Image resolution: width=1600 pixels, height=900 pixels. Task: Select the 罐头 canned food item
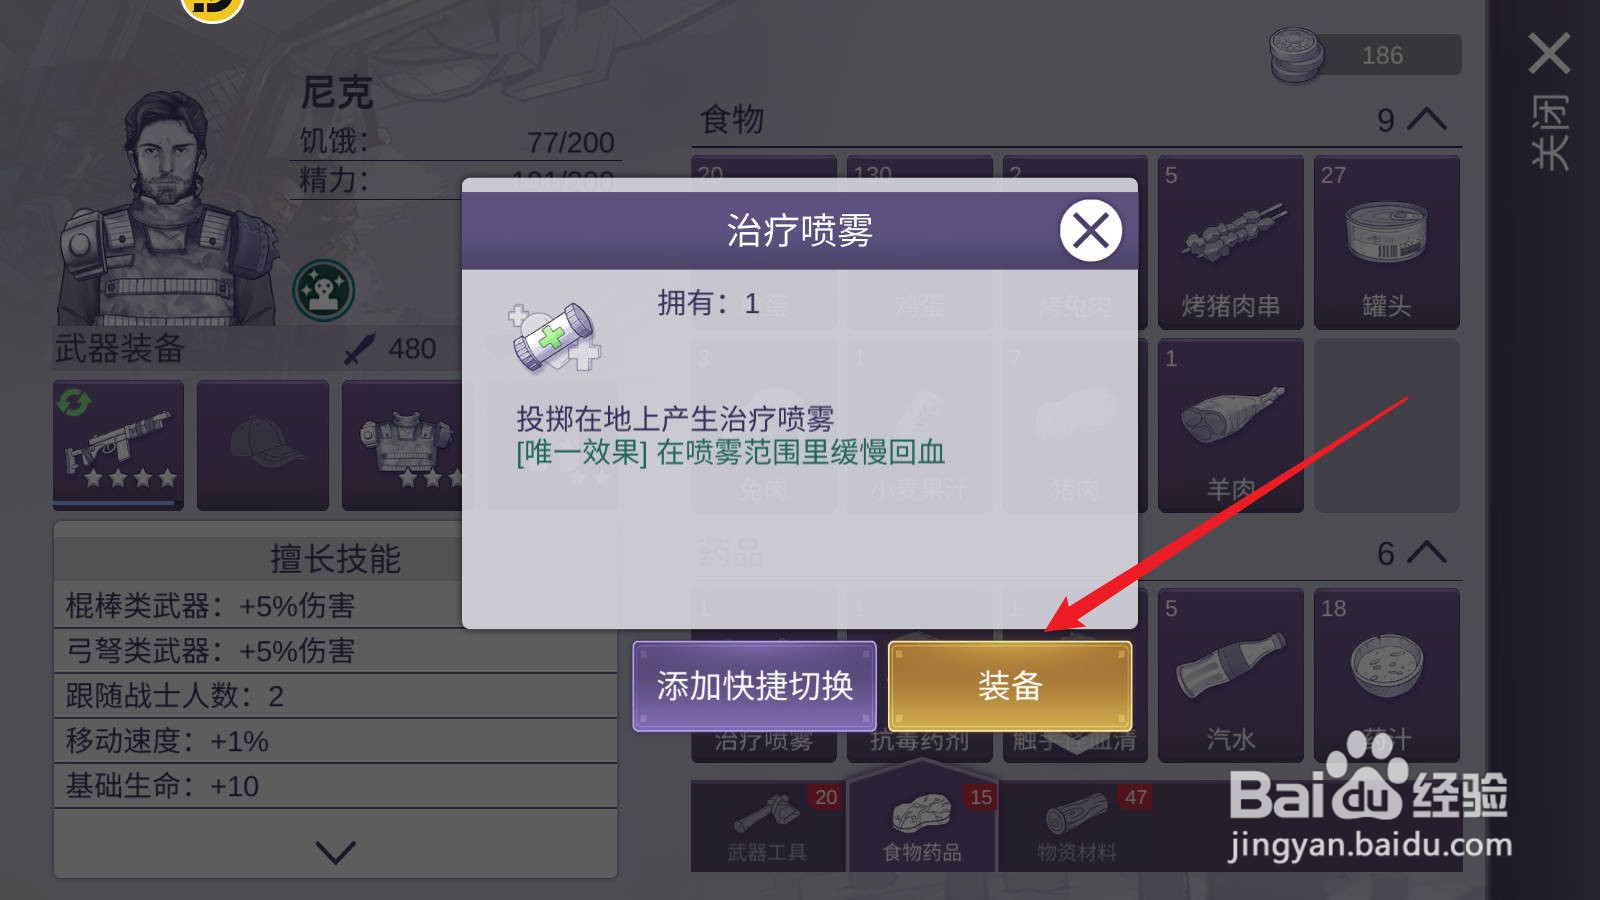[1387, 242]
